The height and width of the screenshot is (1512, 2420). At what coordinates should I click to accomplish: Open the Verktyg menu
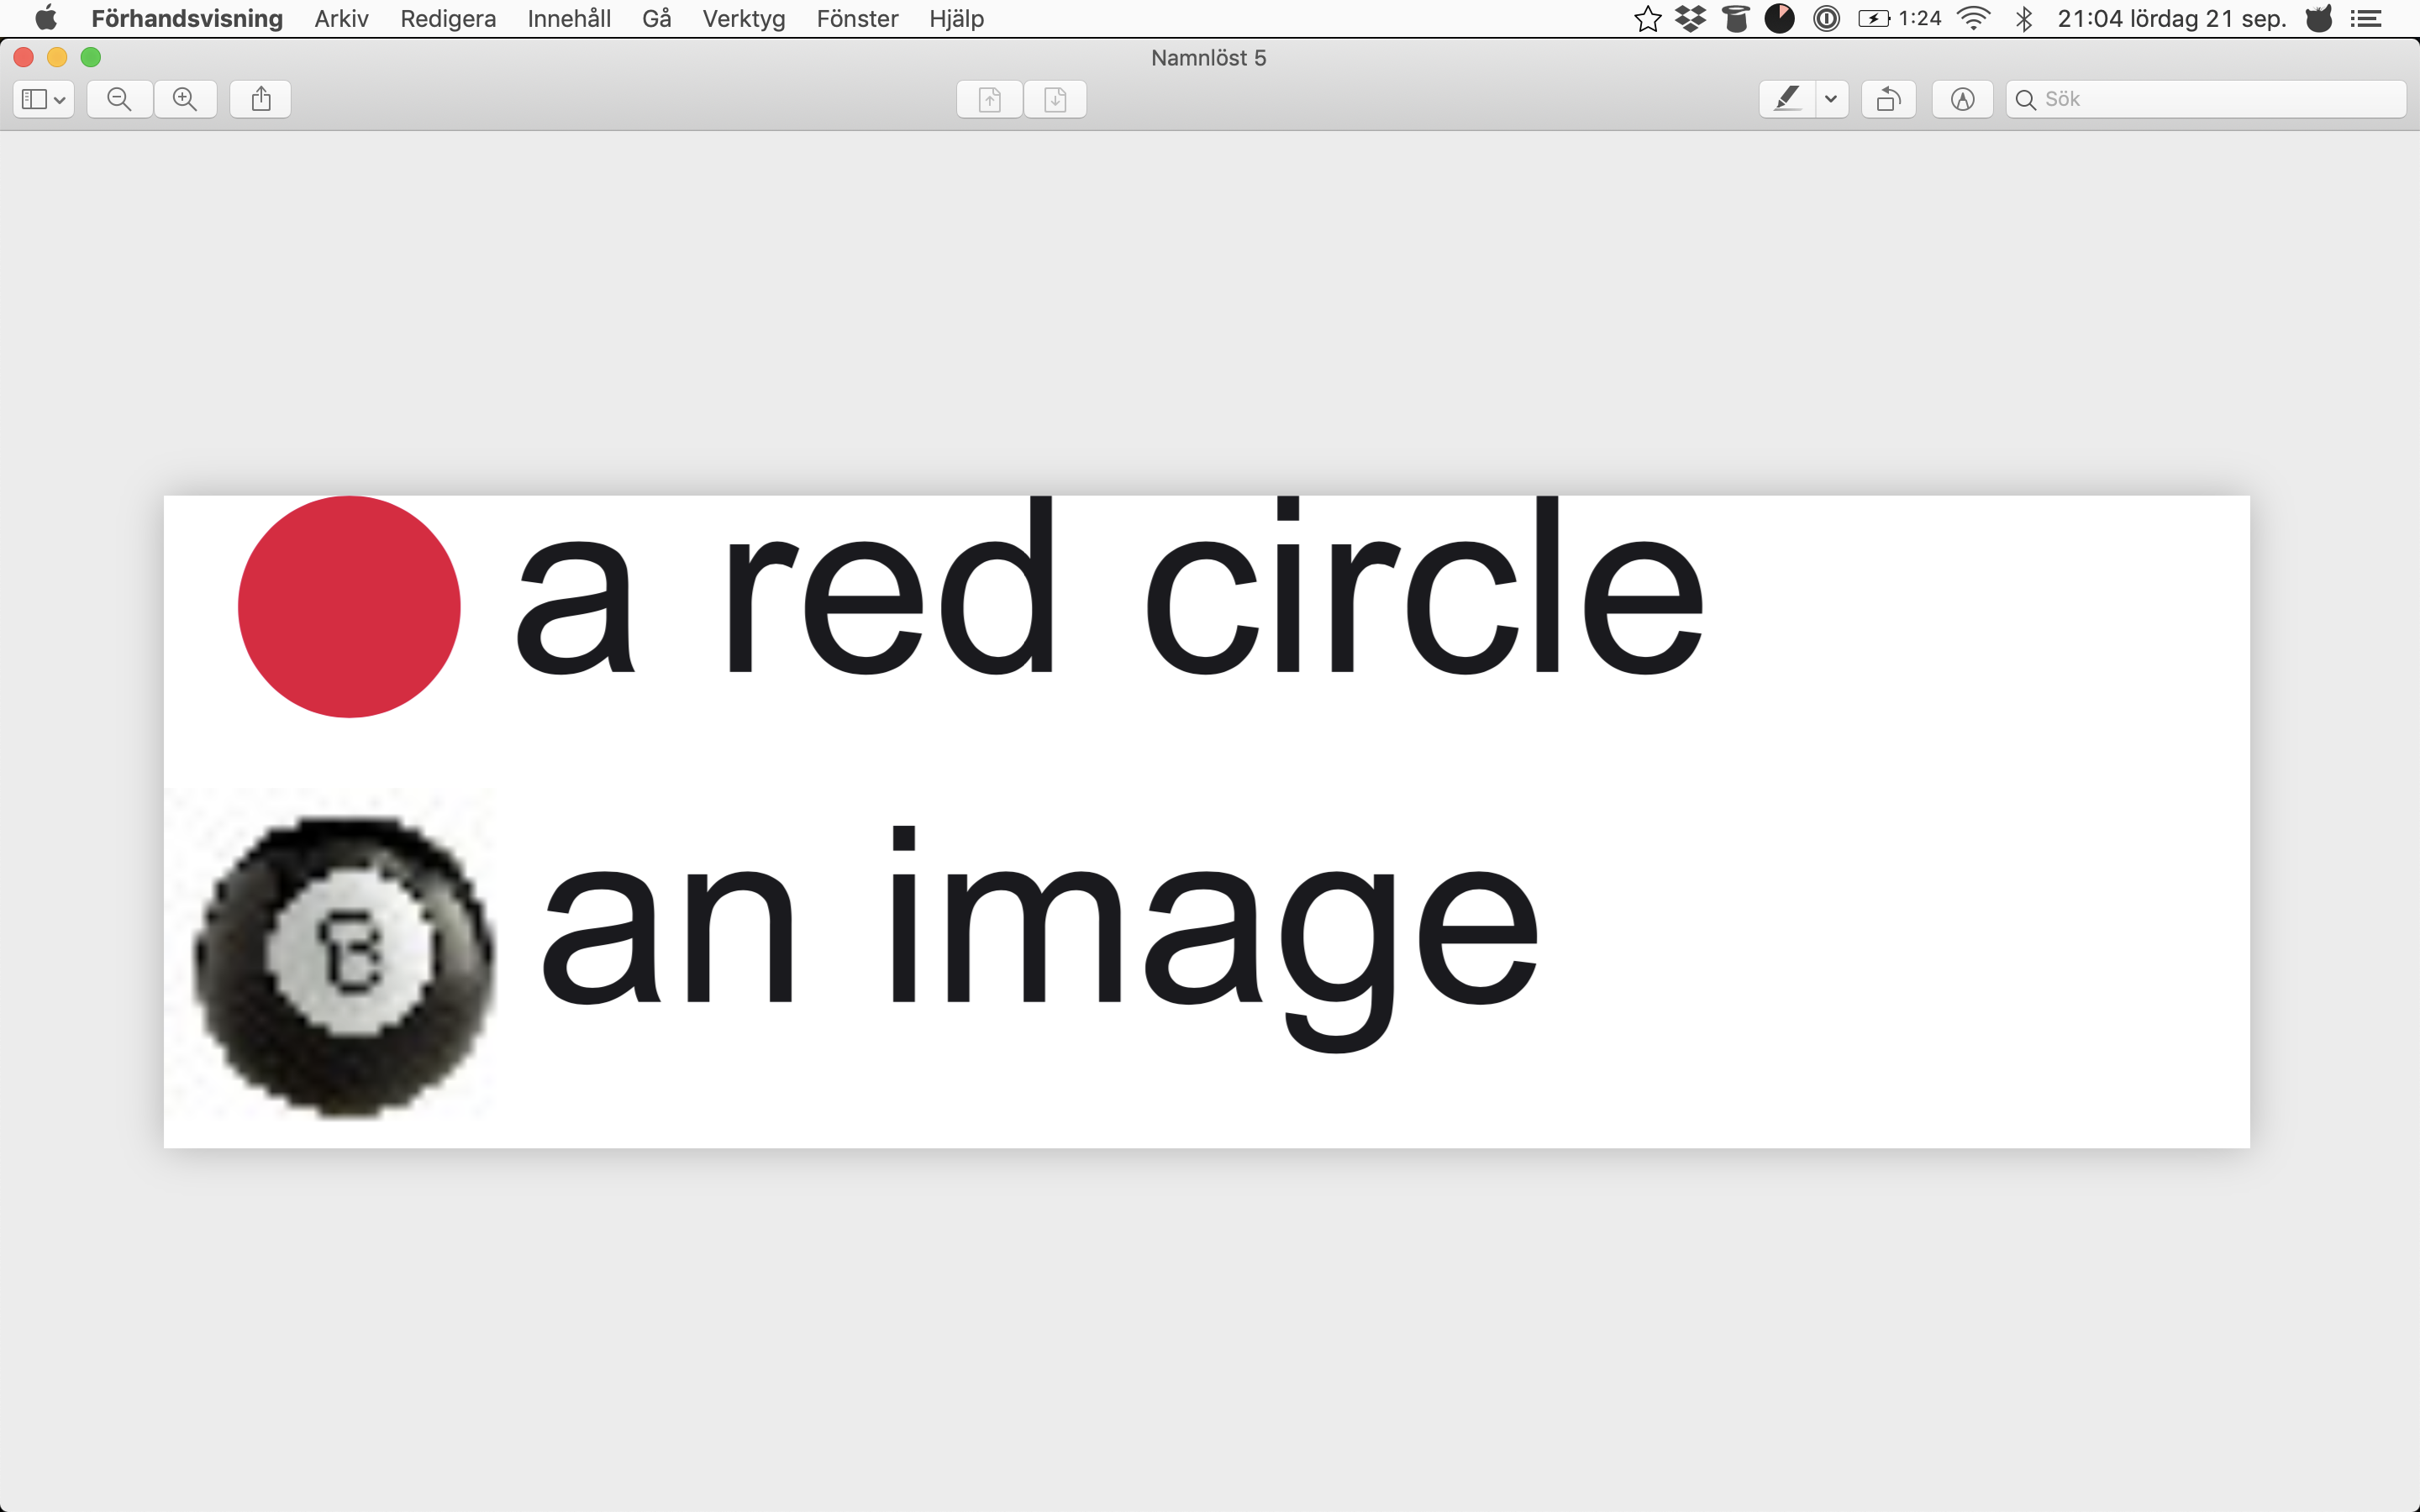tap(744, 18)
